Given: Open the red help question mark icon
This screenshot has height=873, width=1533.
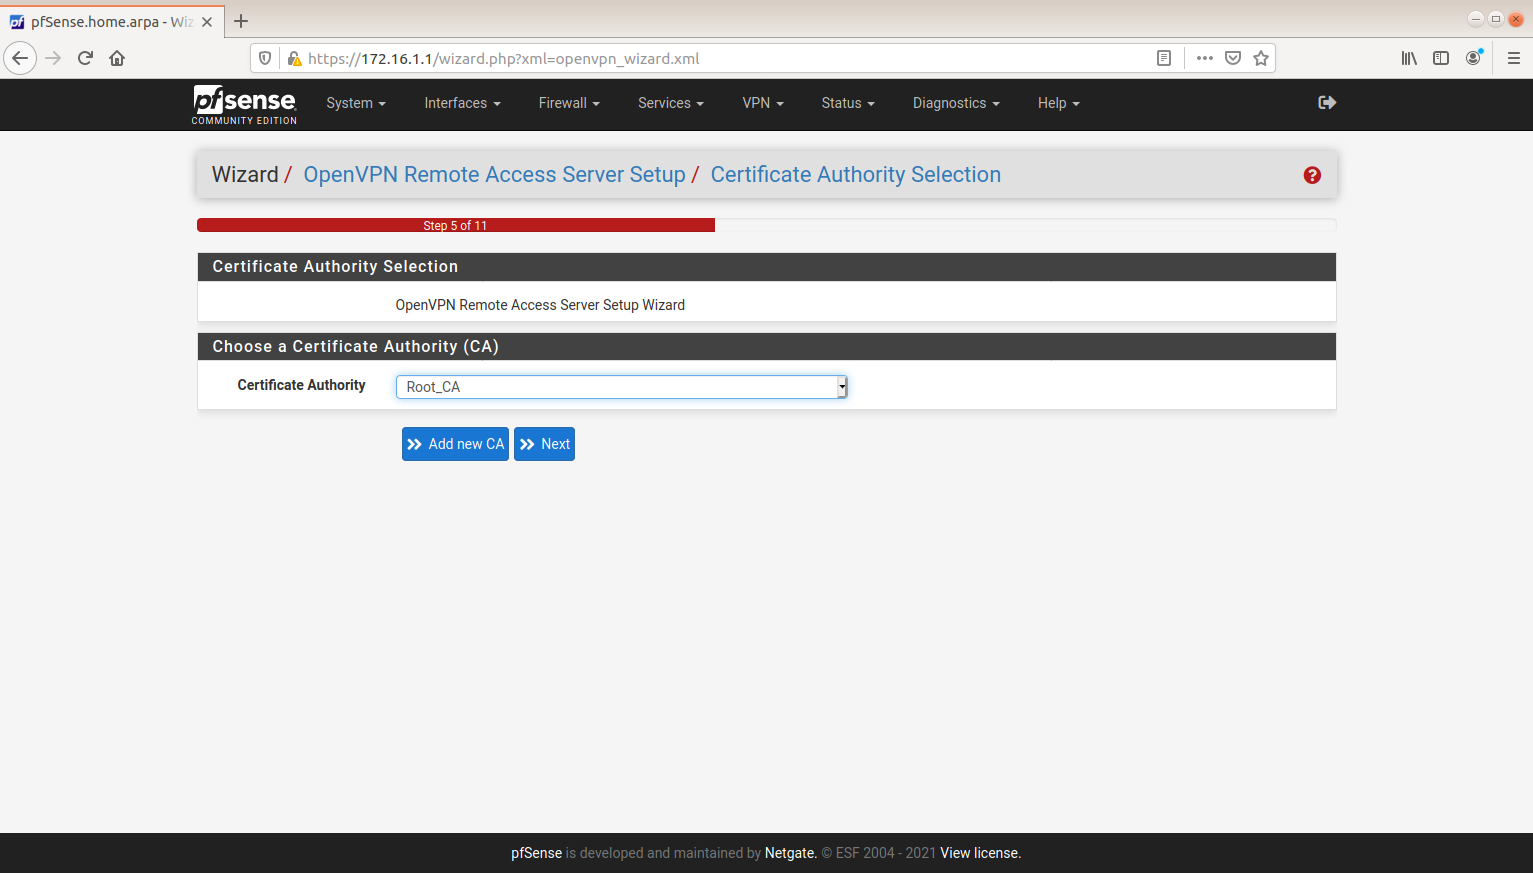Looking at the screenshot, I should point(1312,175).
